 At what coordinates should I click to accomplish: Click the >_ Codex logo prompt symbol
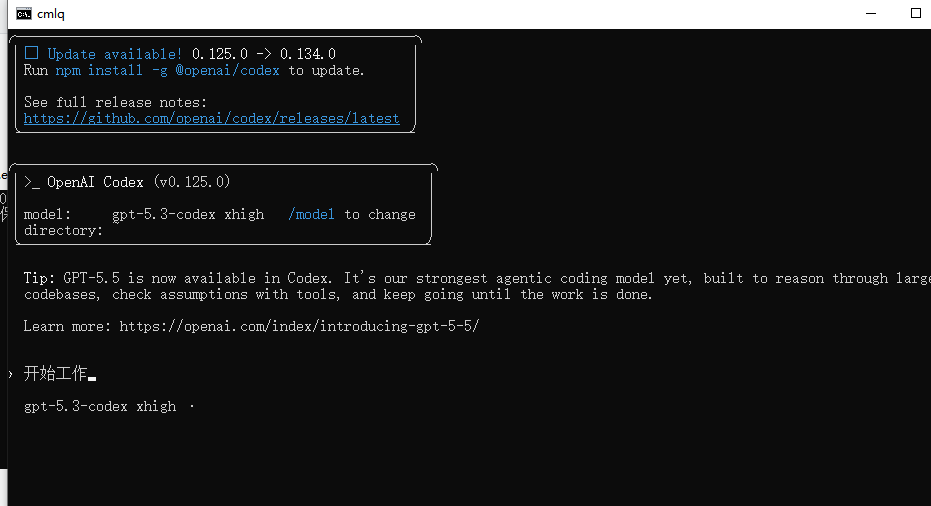click(x=32, y=182)
